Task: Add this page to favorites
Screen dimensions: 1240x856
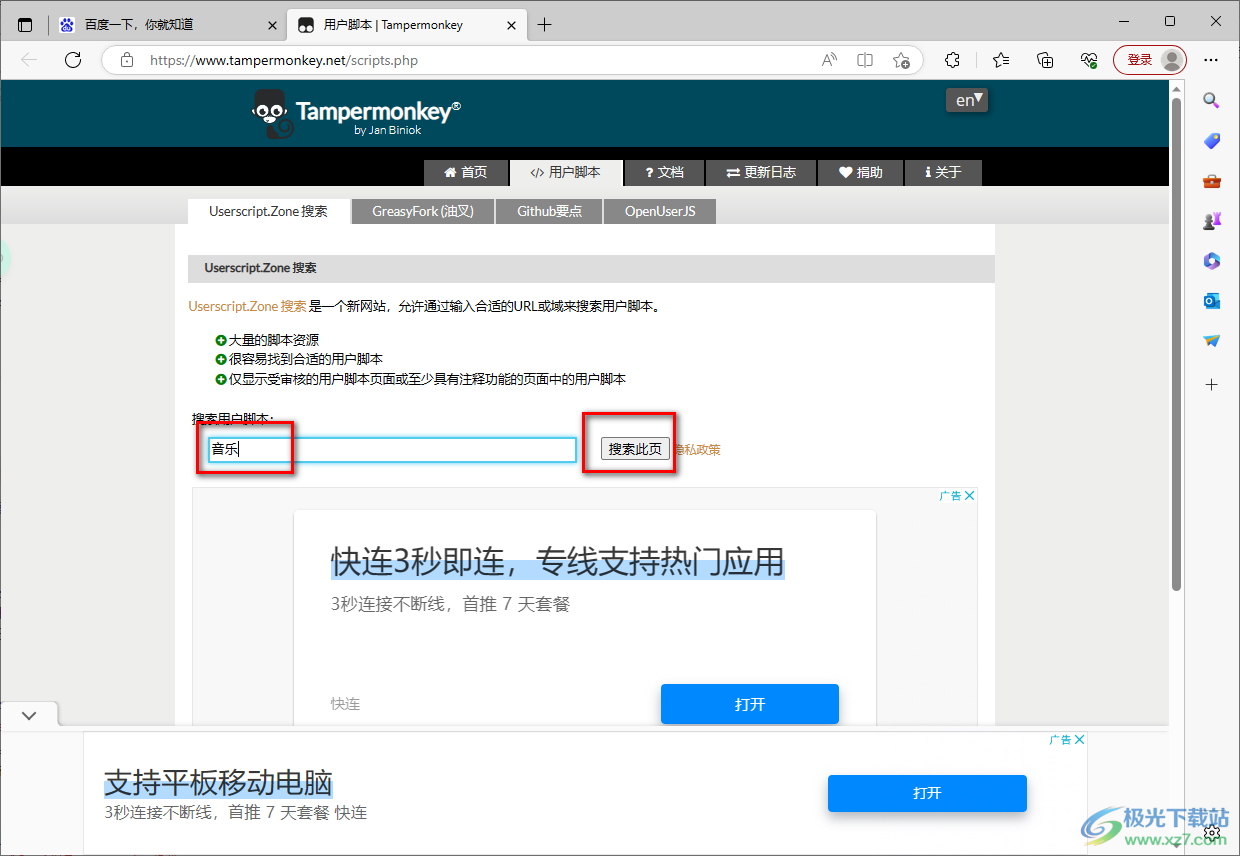Action: (x=901, y=60)
